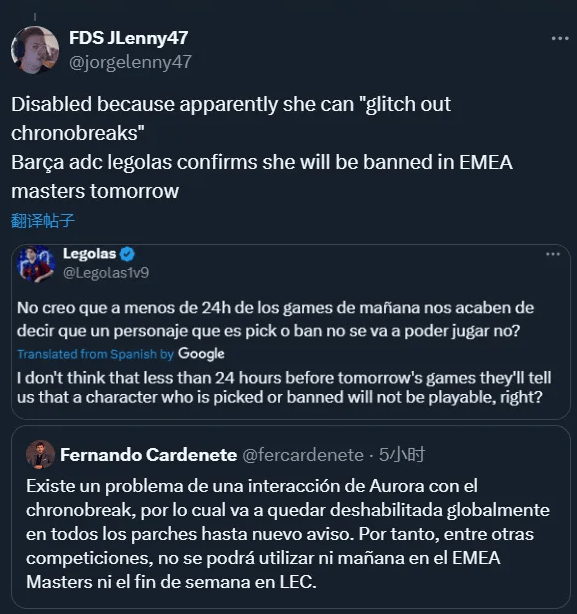577x614 pixels.
Task: Click JLenny47's main tweet text about chronobreaks
Action: (261, 148)
